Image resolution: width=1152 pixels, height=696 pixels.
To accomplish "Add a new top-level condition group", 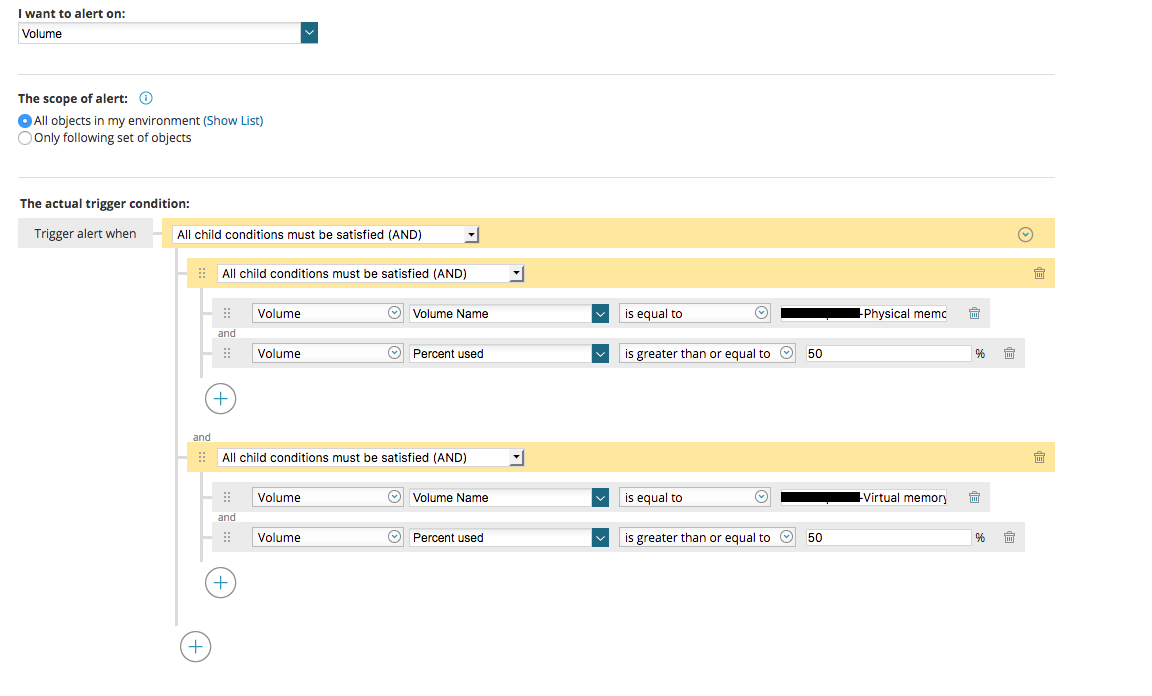I will click(195, 647).
